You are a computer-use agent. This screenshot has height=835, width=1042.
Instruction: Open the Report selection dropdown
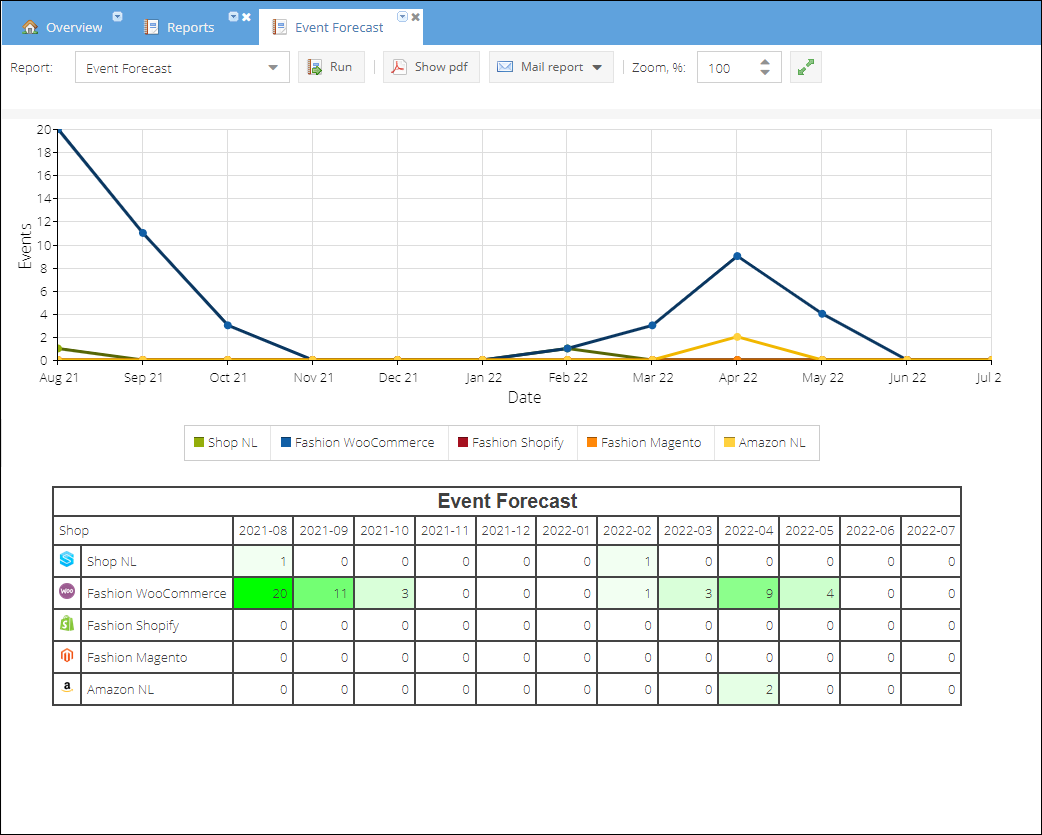click(182, 68)
